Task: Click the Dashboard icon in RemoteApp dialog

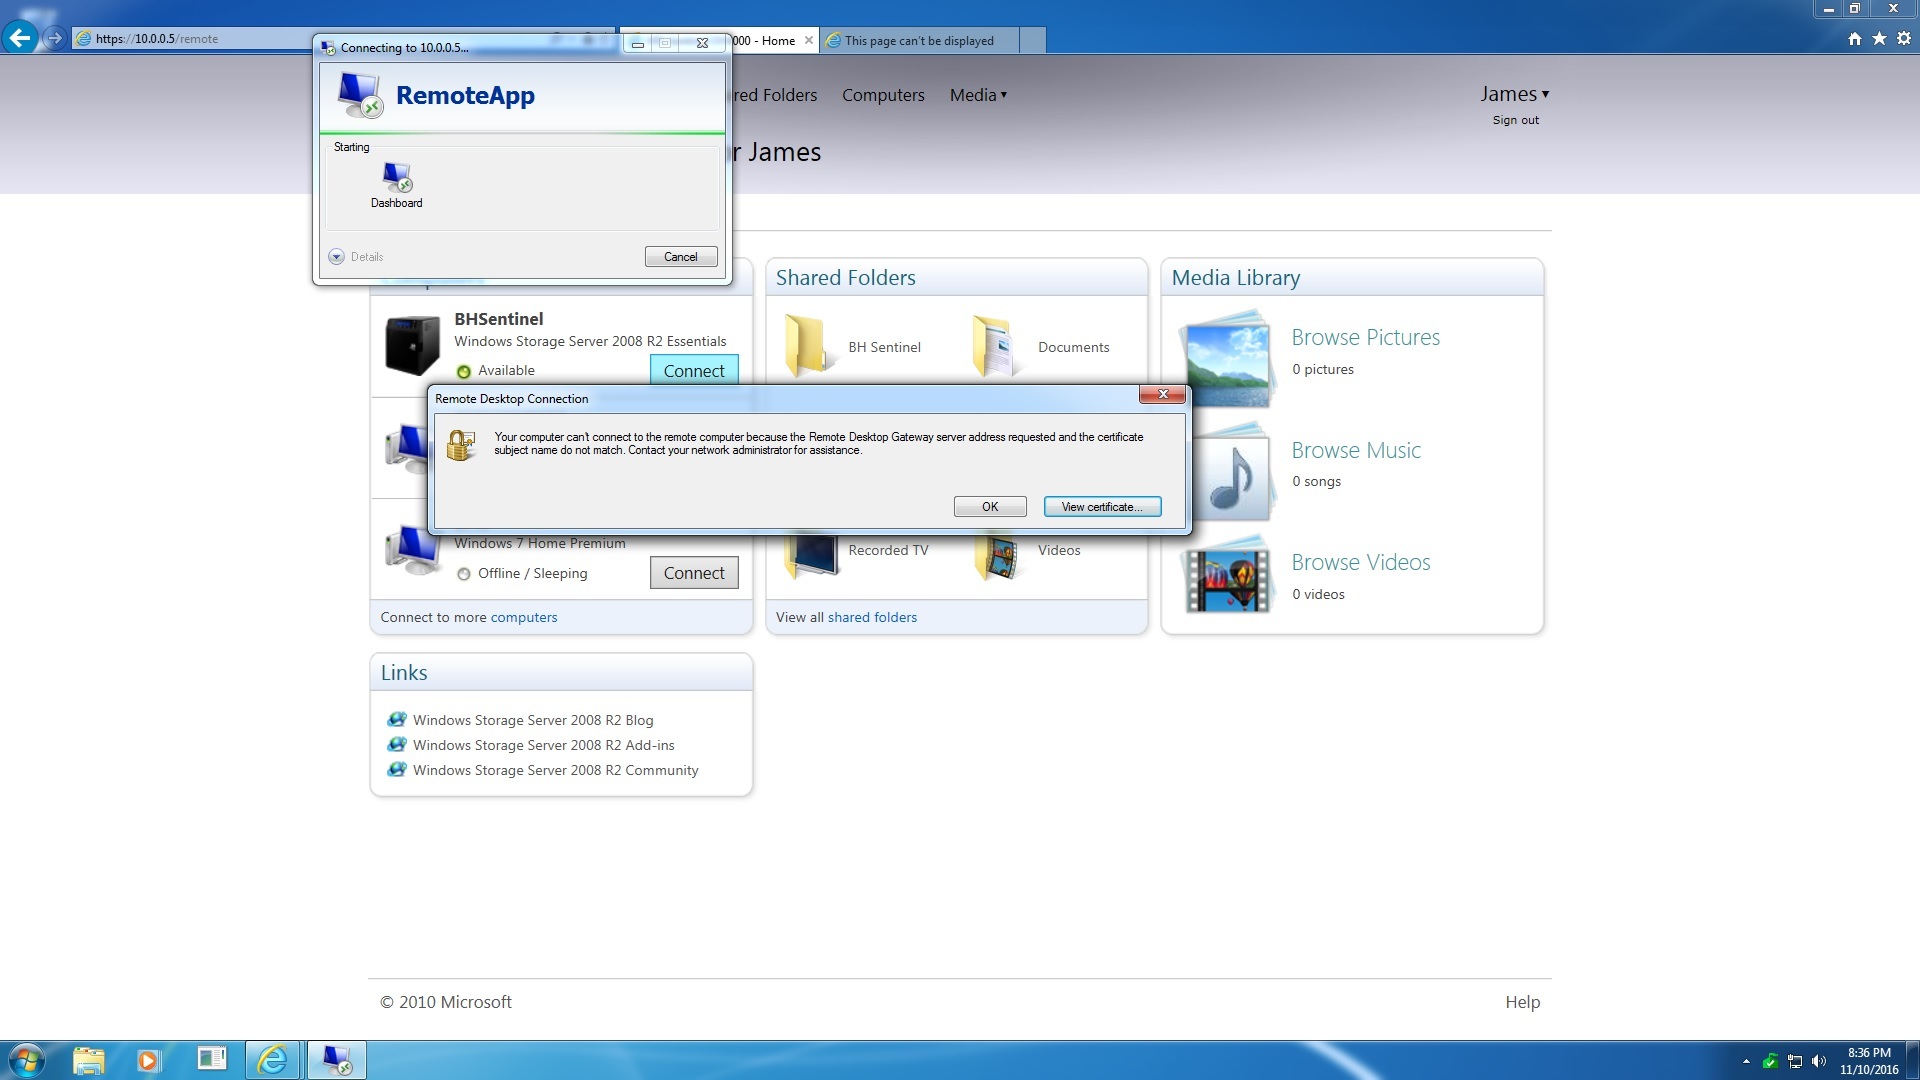Action: coord(397,179)
